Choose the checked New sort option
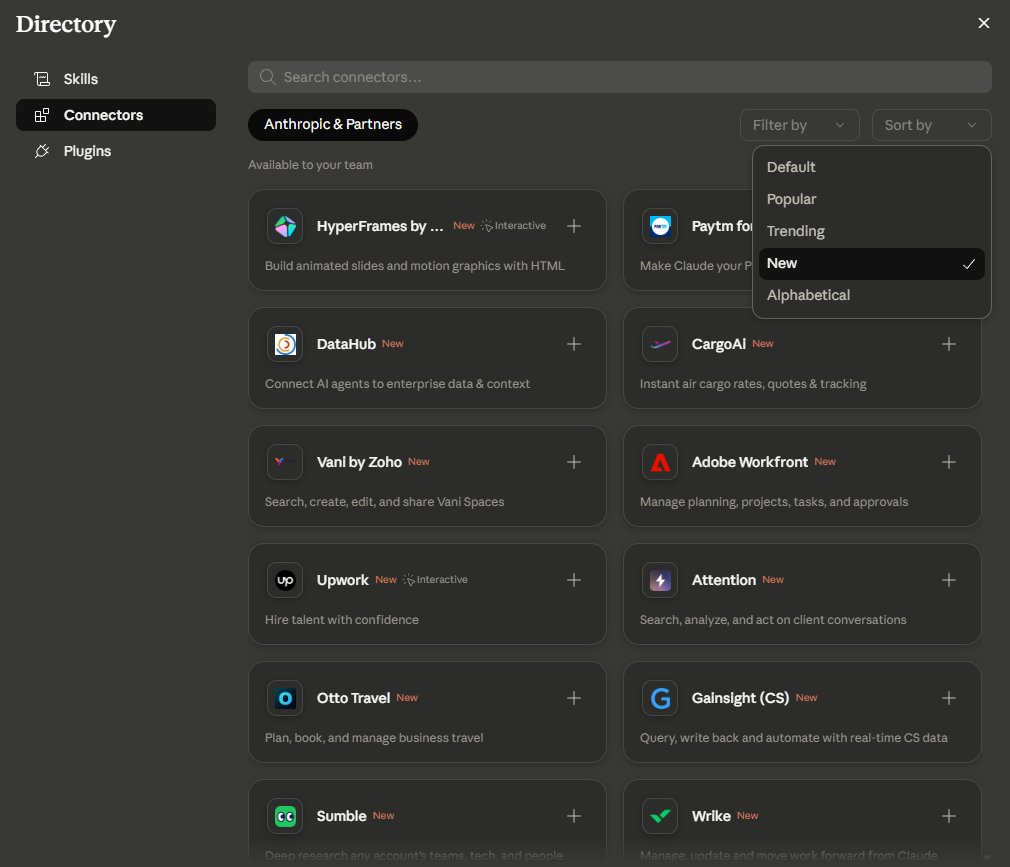The image size is (1010, 867). (872, 263)
